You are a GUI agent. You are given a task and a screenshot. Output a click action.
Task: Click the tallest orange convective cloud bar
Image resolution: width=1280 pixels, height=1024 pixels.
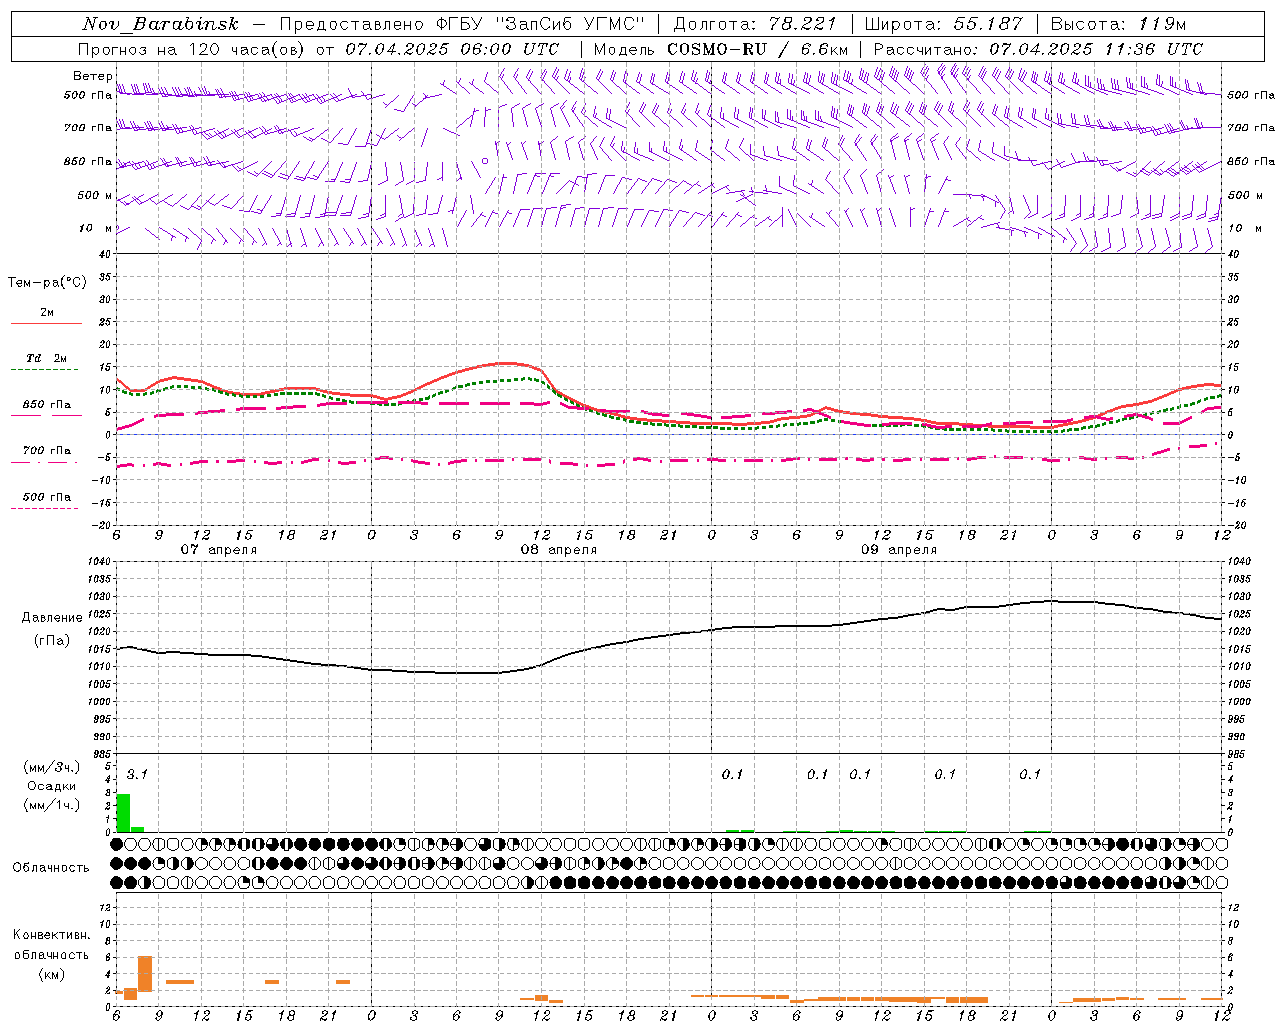tap(145, 974)
